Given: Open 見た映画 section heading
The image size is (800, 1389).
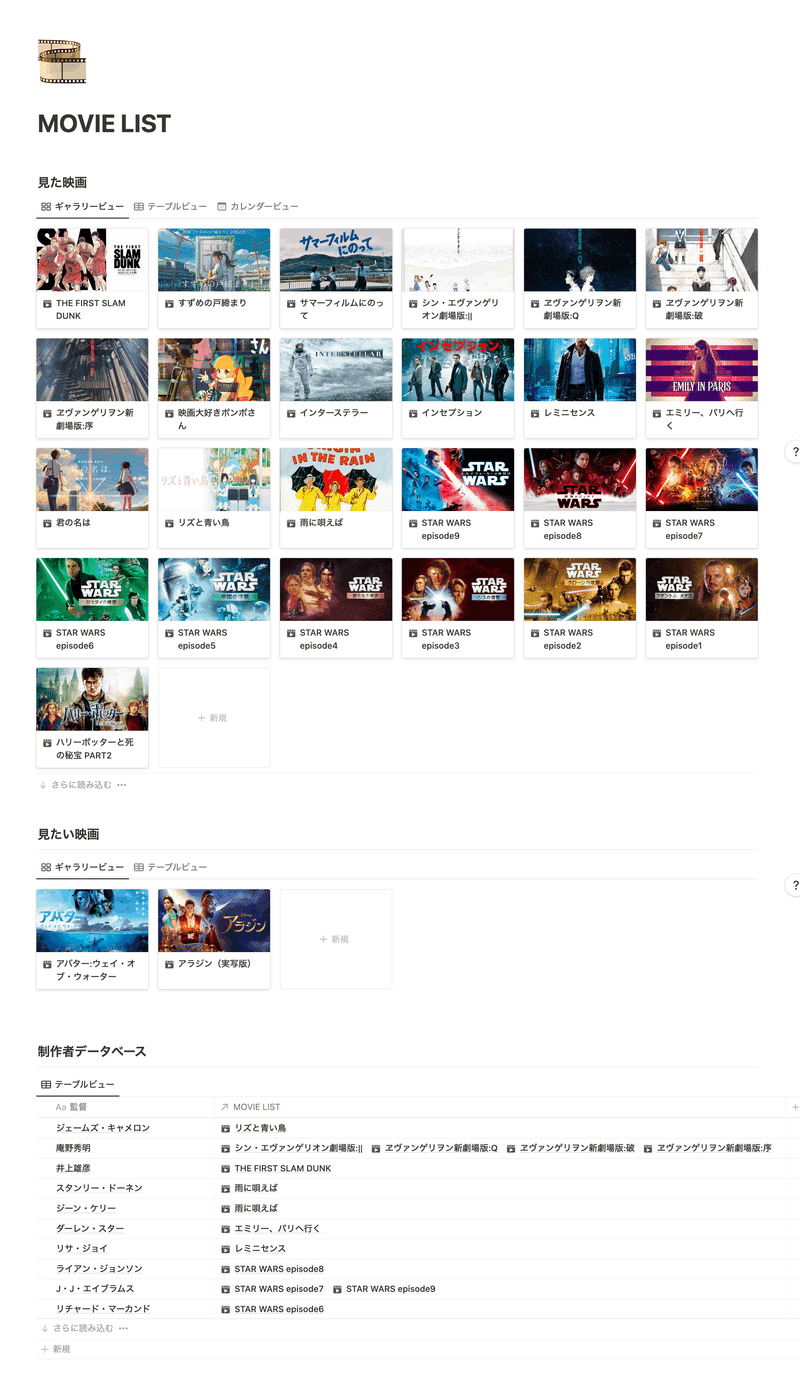Looking at the screenshot, I should [62, 182].
